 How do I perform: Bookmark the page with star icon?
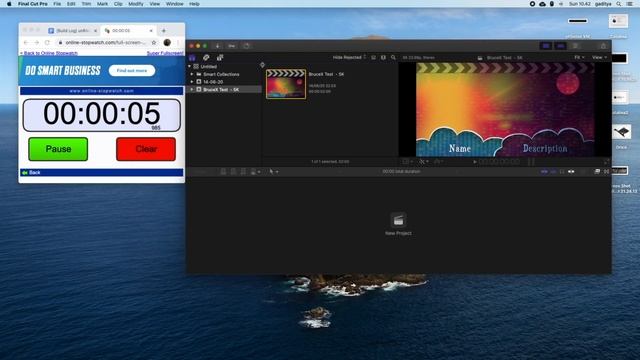tap(154, 42)
